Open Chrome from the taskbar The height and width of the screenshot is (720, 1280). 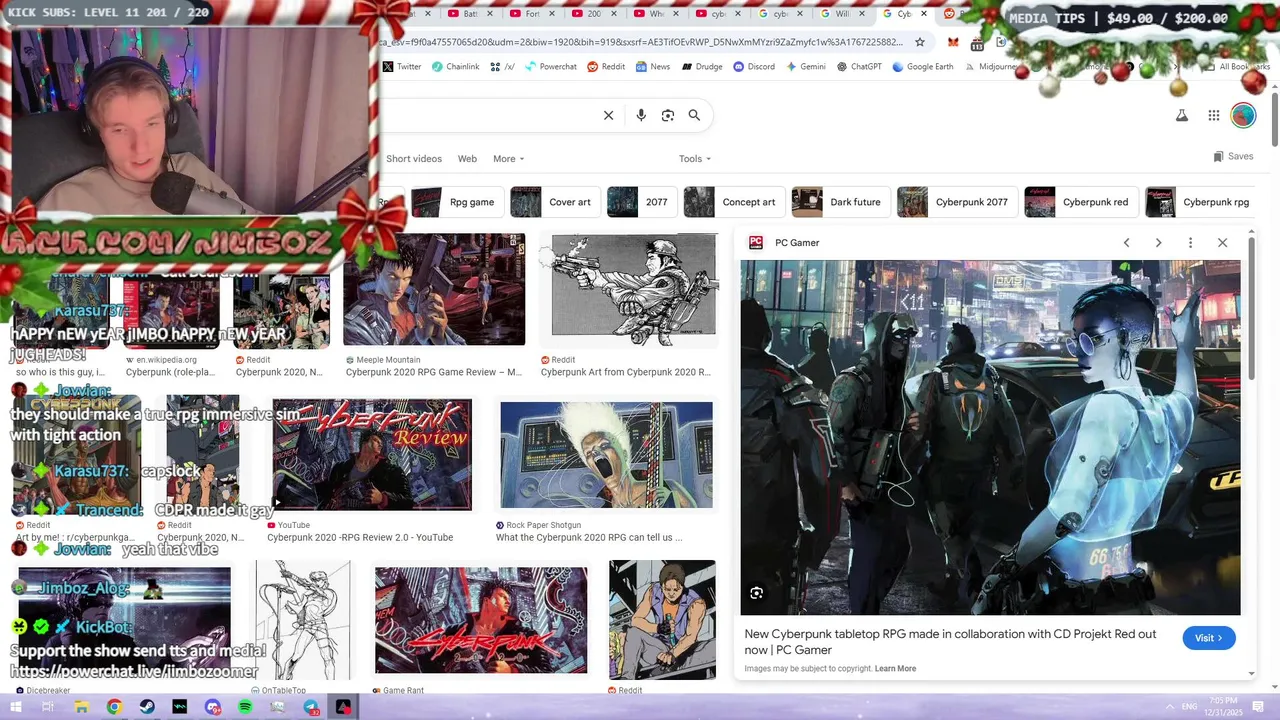coord(114,707)
